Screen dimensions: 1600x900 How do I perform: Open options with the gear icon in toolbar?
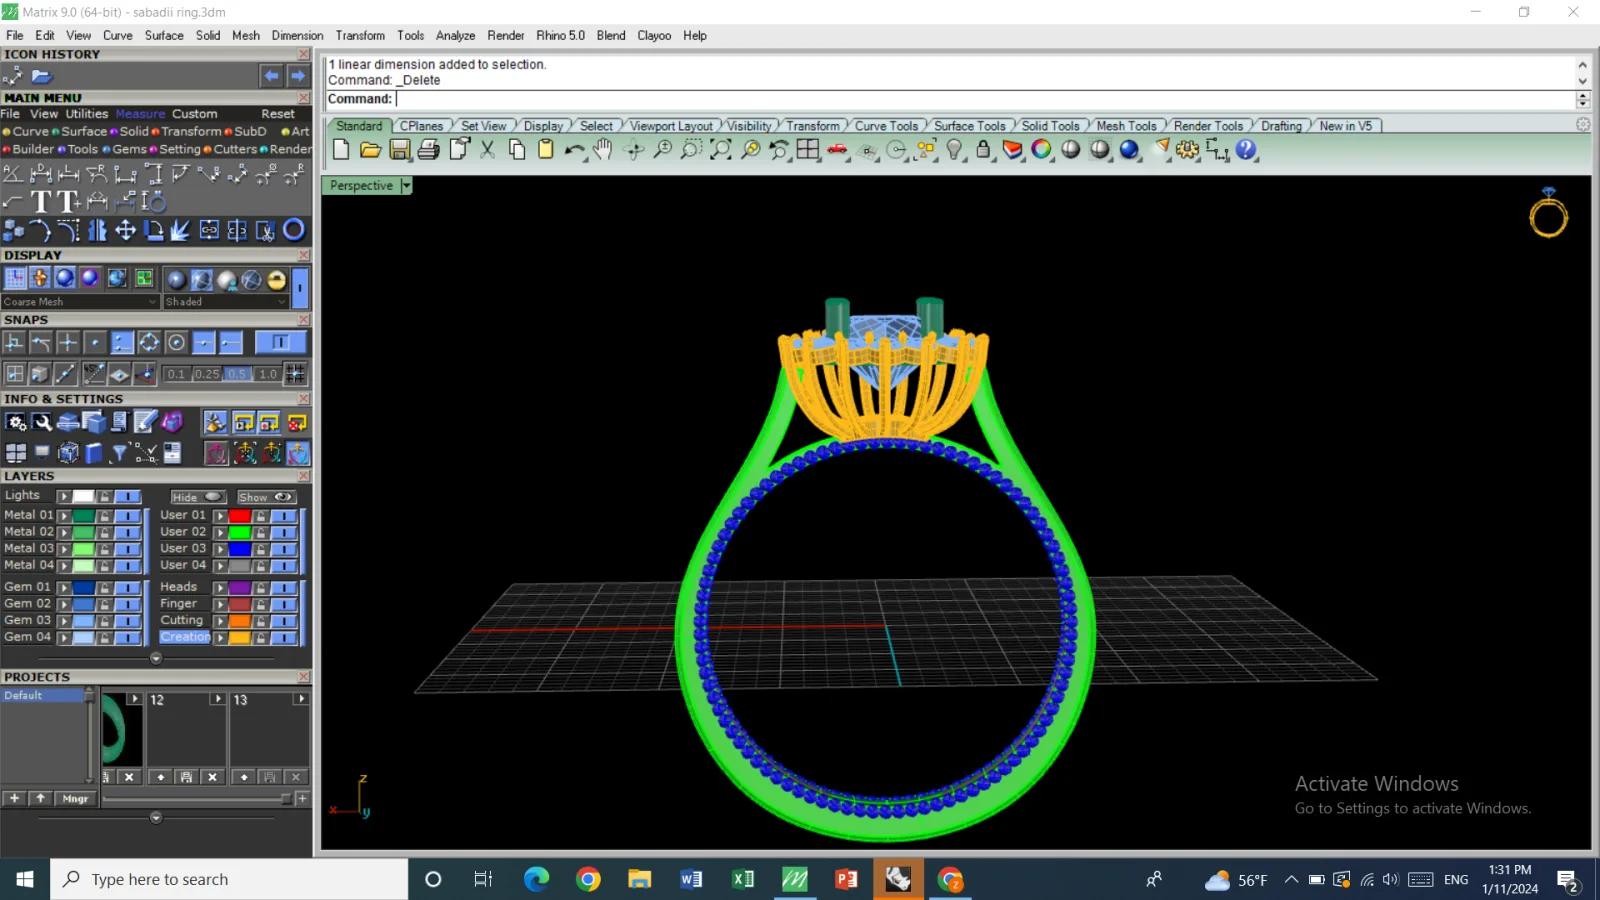(x=1187, y=150)
